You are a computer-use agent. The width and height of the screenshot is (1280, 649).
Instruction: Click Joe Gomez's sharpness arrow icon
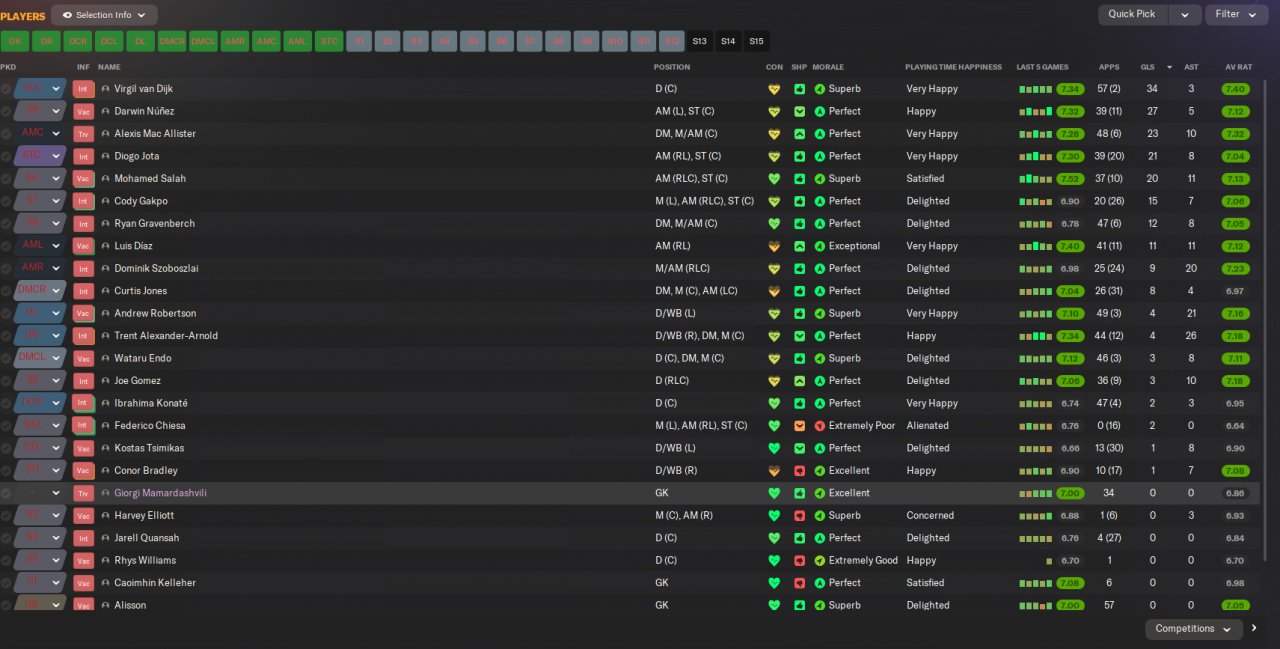tap(799, 381)
